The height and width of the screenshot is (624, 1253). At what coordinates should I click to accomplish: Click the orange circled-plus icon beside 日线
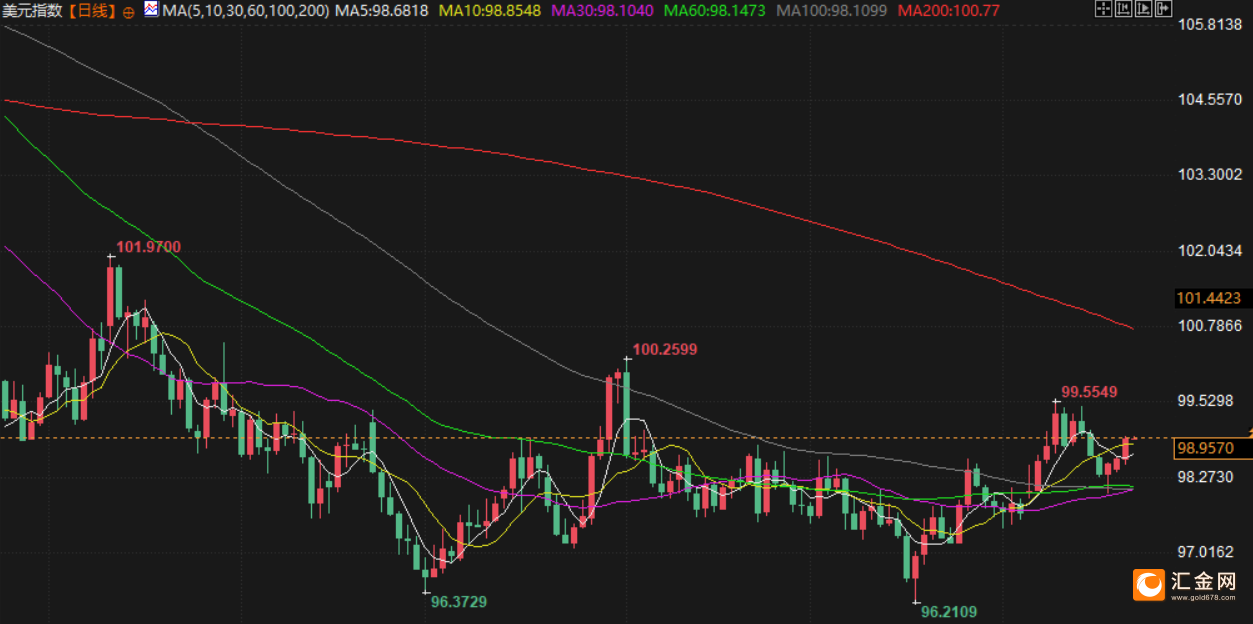coord(129,12)
